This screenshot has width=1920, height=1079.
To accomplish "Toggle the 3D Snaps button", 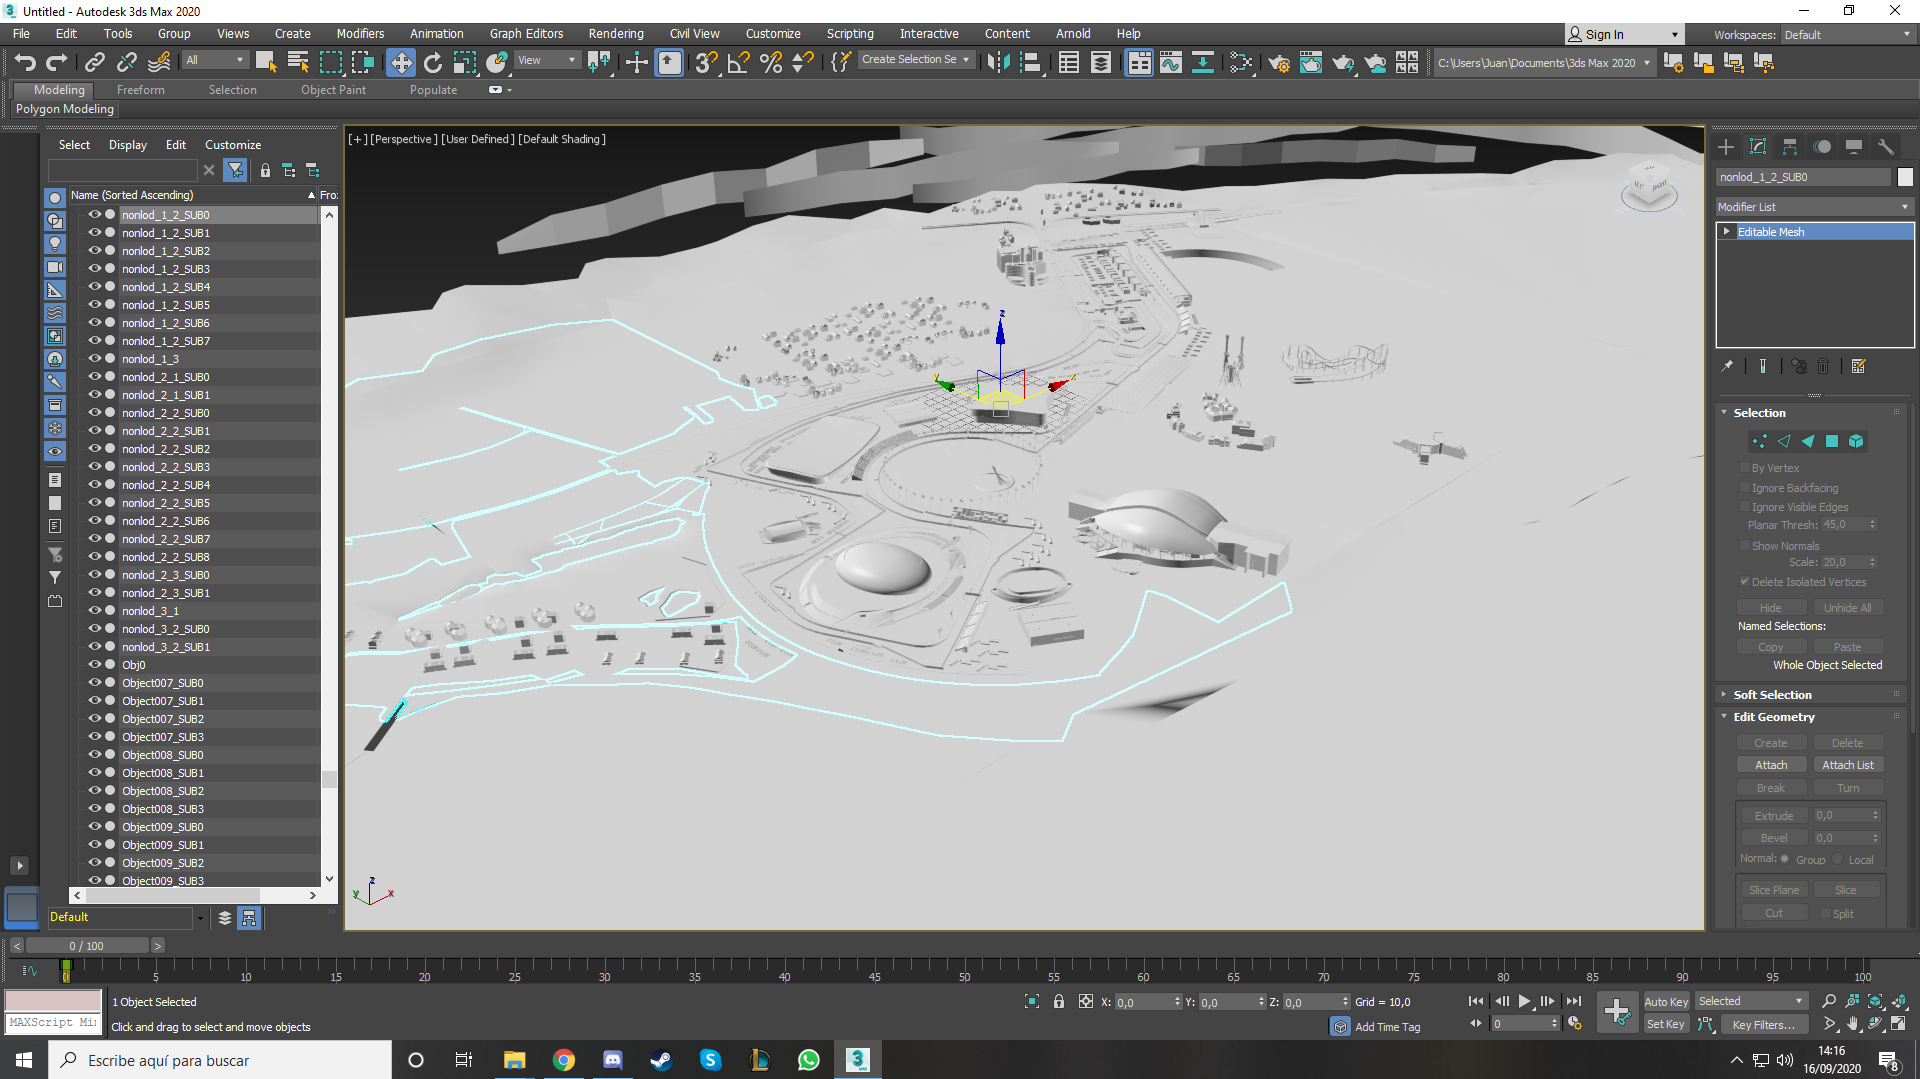I will pos(706,63).
